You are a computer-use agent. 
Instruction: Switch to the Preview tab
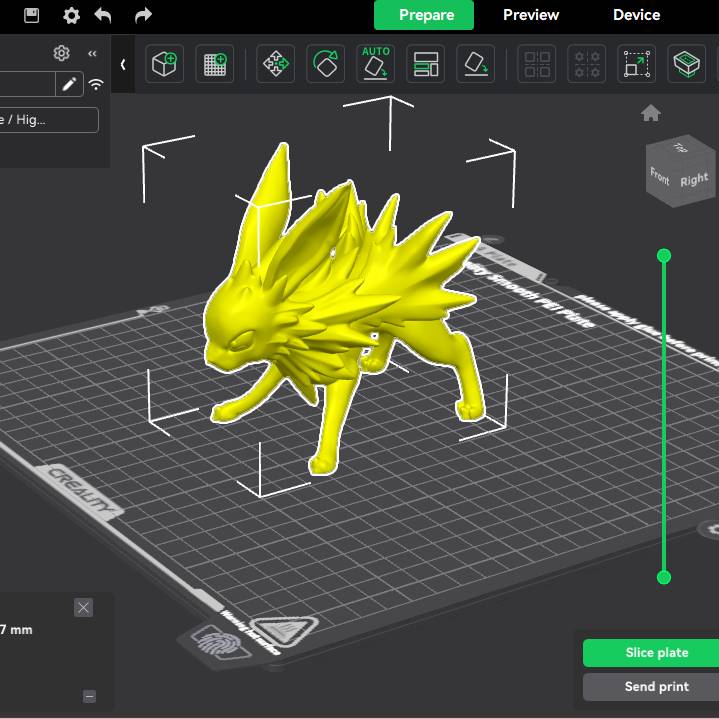531,15
